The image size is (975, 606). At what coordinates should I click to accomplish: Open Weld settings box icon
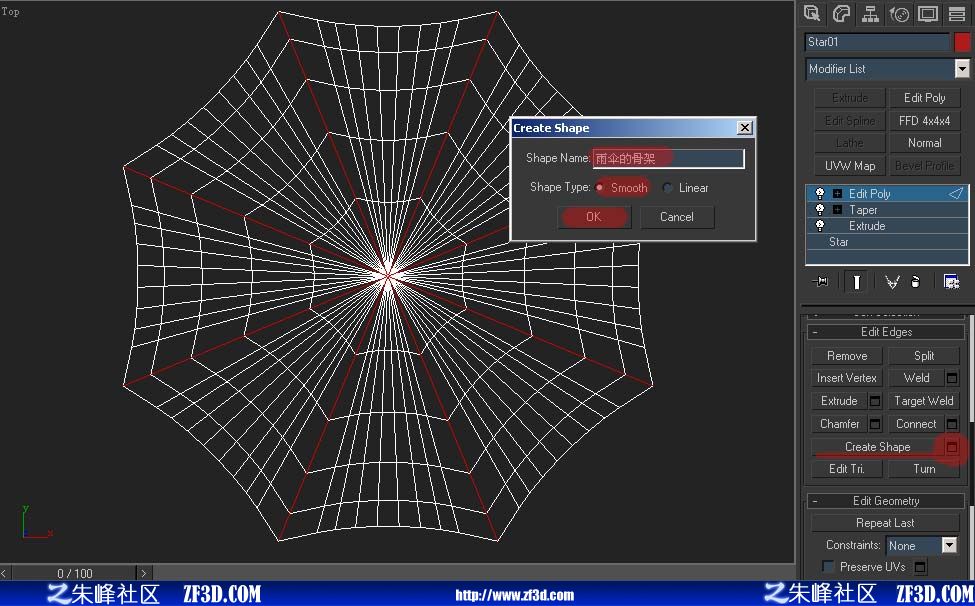tap(952, 378)
